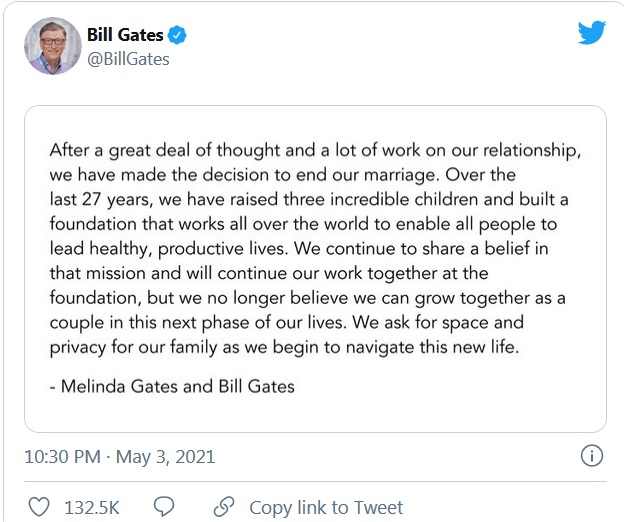Click the Twitter bird logo
Screen dimensions: 624x522
point(592,32)
